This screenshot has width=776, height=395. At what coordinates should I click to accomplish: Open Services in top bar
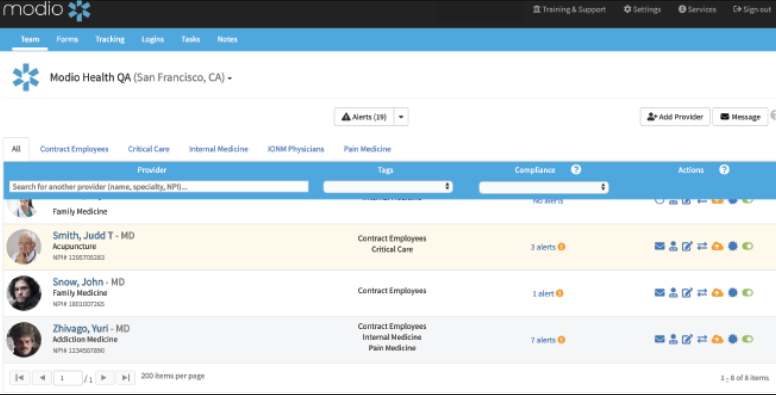click(697, 9)
